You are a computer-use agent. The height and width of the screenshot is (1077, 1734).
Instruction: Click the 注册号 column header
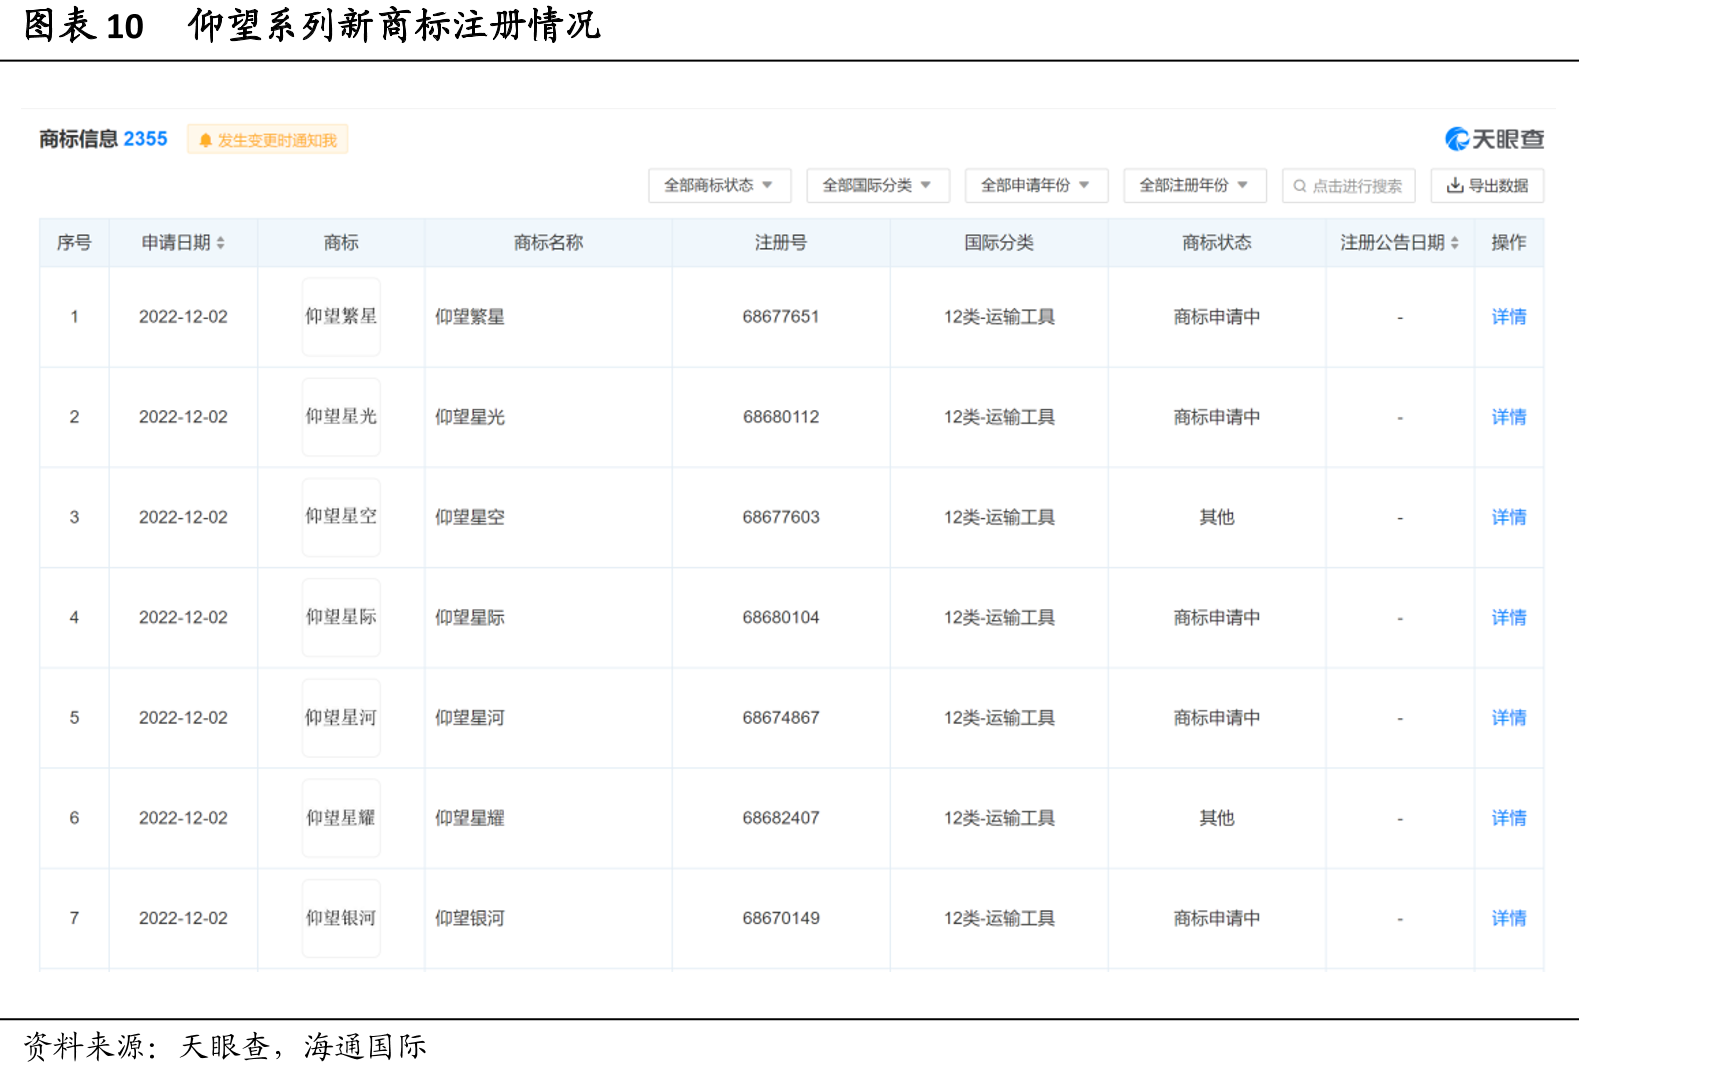click(781, 243)
